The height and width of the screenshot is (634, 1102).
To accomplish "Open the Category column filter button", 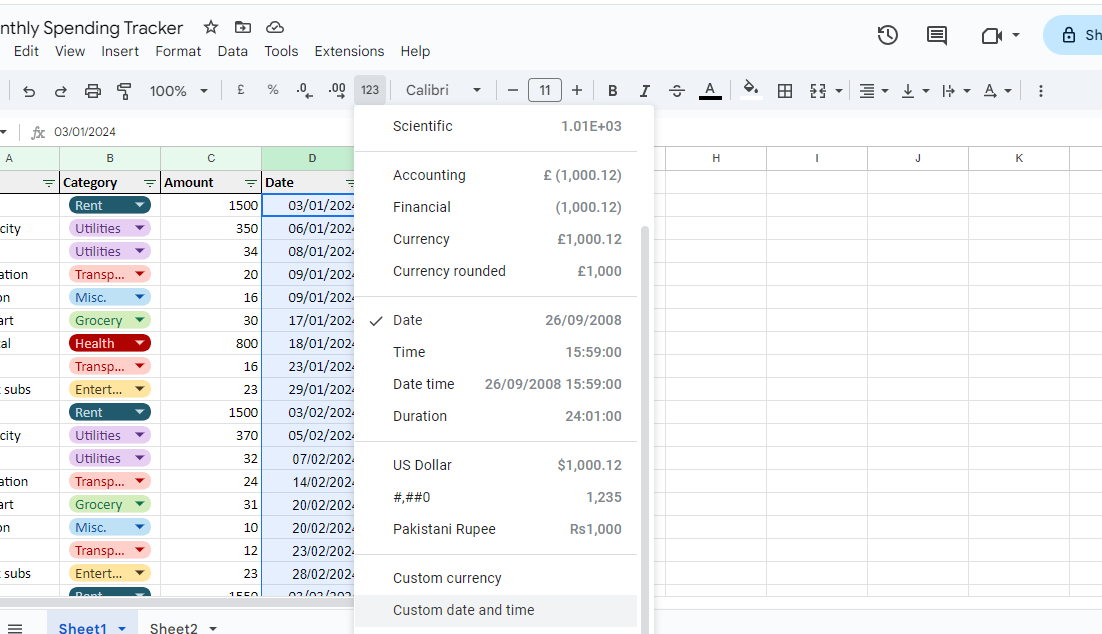I will coord(150,183).
